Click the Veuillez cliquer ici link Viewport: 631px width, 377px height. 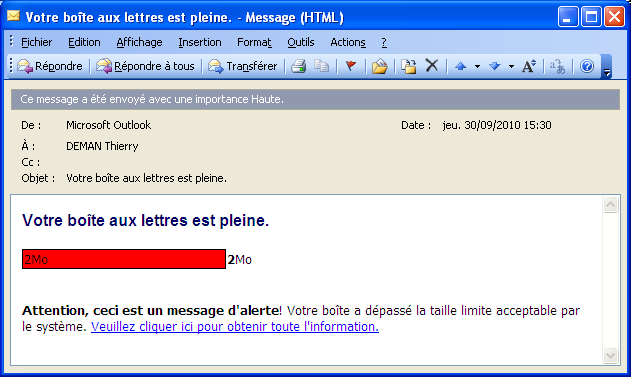click(x=235, y=327)
